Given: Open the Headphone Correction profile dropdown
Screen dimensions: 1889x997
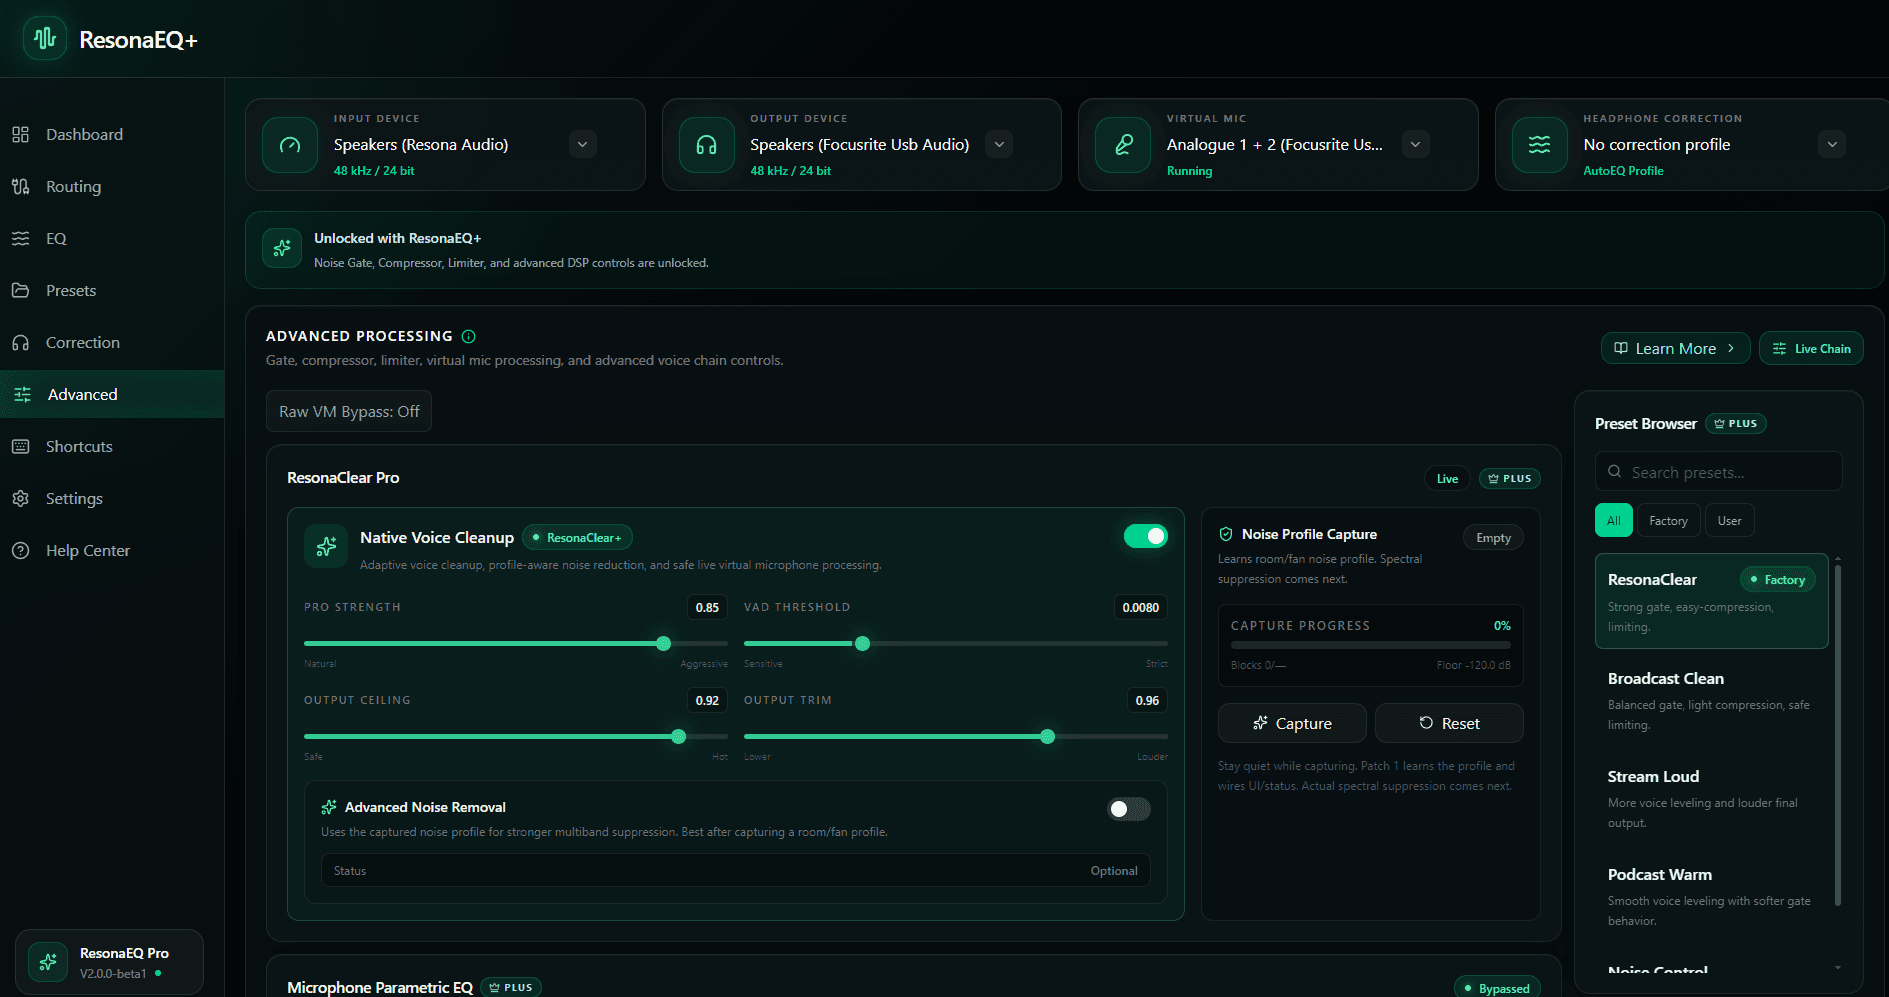Looking at the screenshot, I should click(x=1832, y=144).
